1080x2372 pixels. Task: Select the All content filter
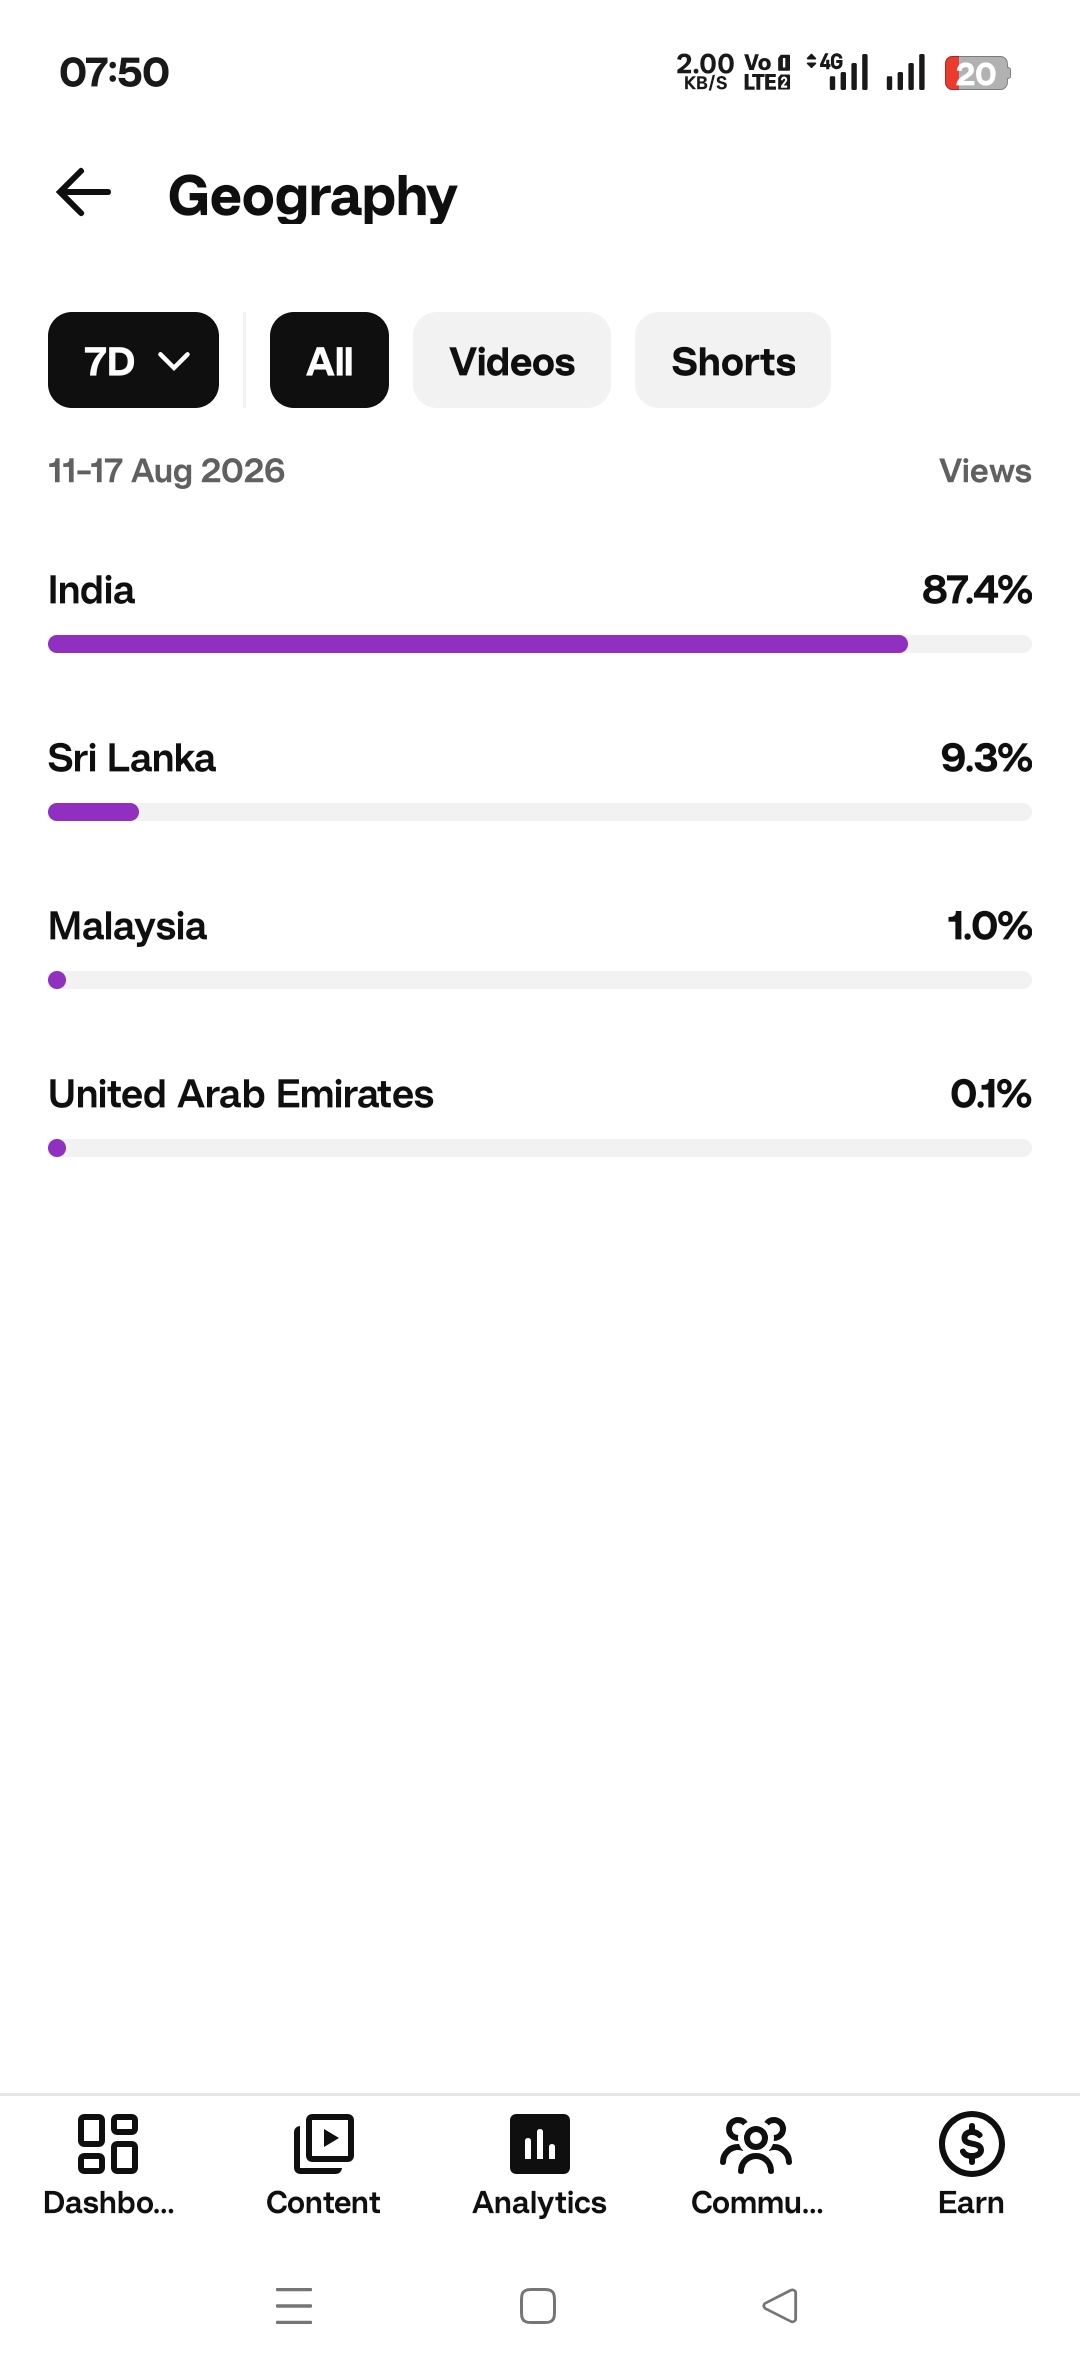(x=329, y=360)
